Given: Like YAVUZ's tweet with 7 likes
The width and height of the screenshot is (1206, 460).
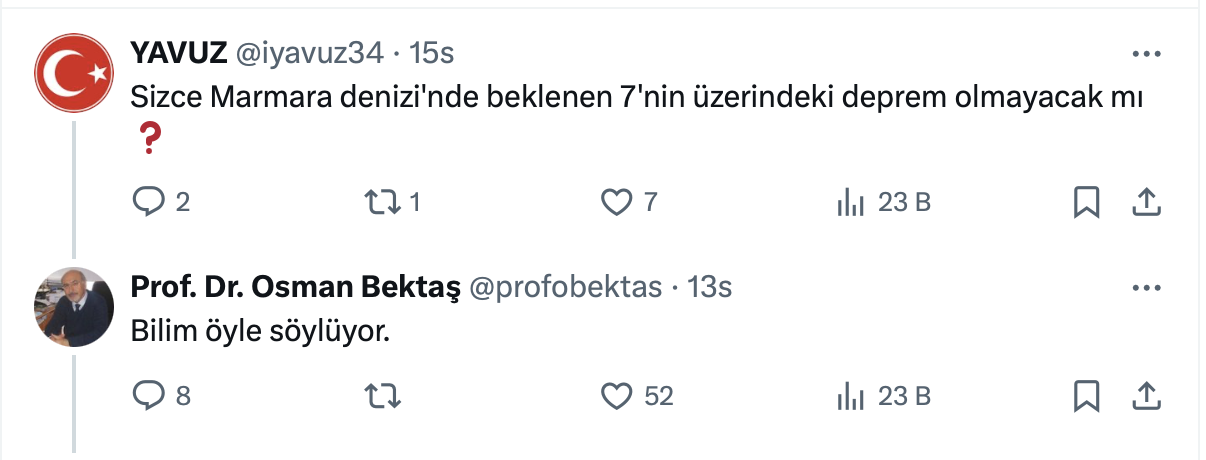Looking at the screenshot, I should (x=616, y=203).
